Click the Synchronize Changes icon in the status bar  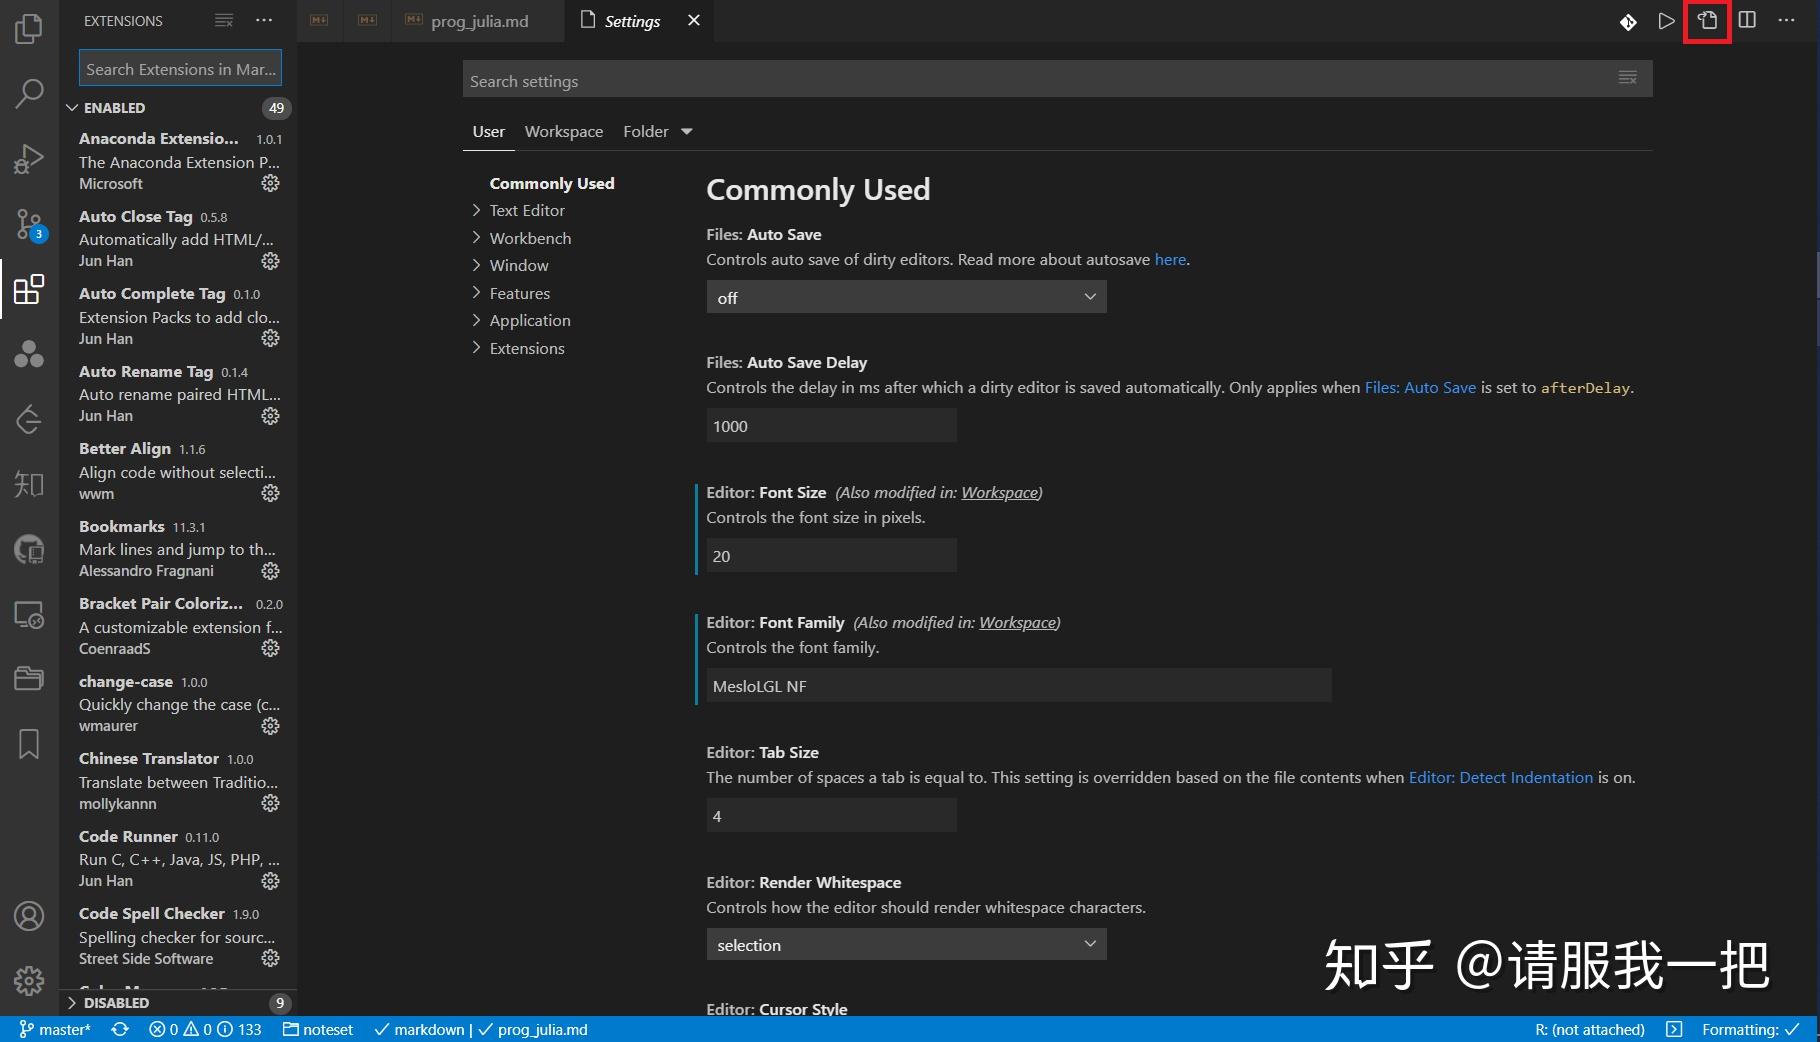pos(120,1029)
